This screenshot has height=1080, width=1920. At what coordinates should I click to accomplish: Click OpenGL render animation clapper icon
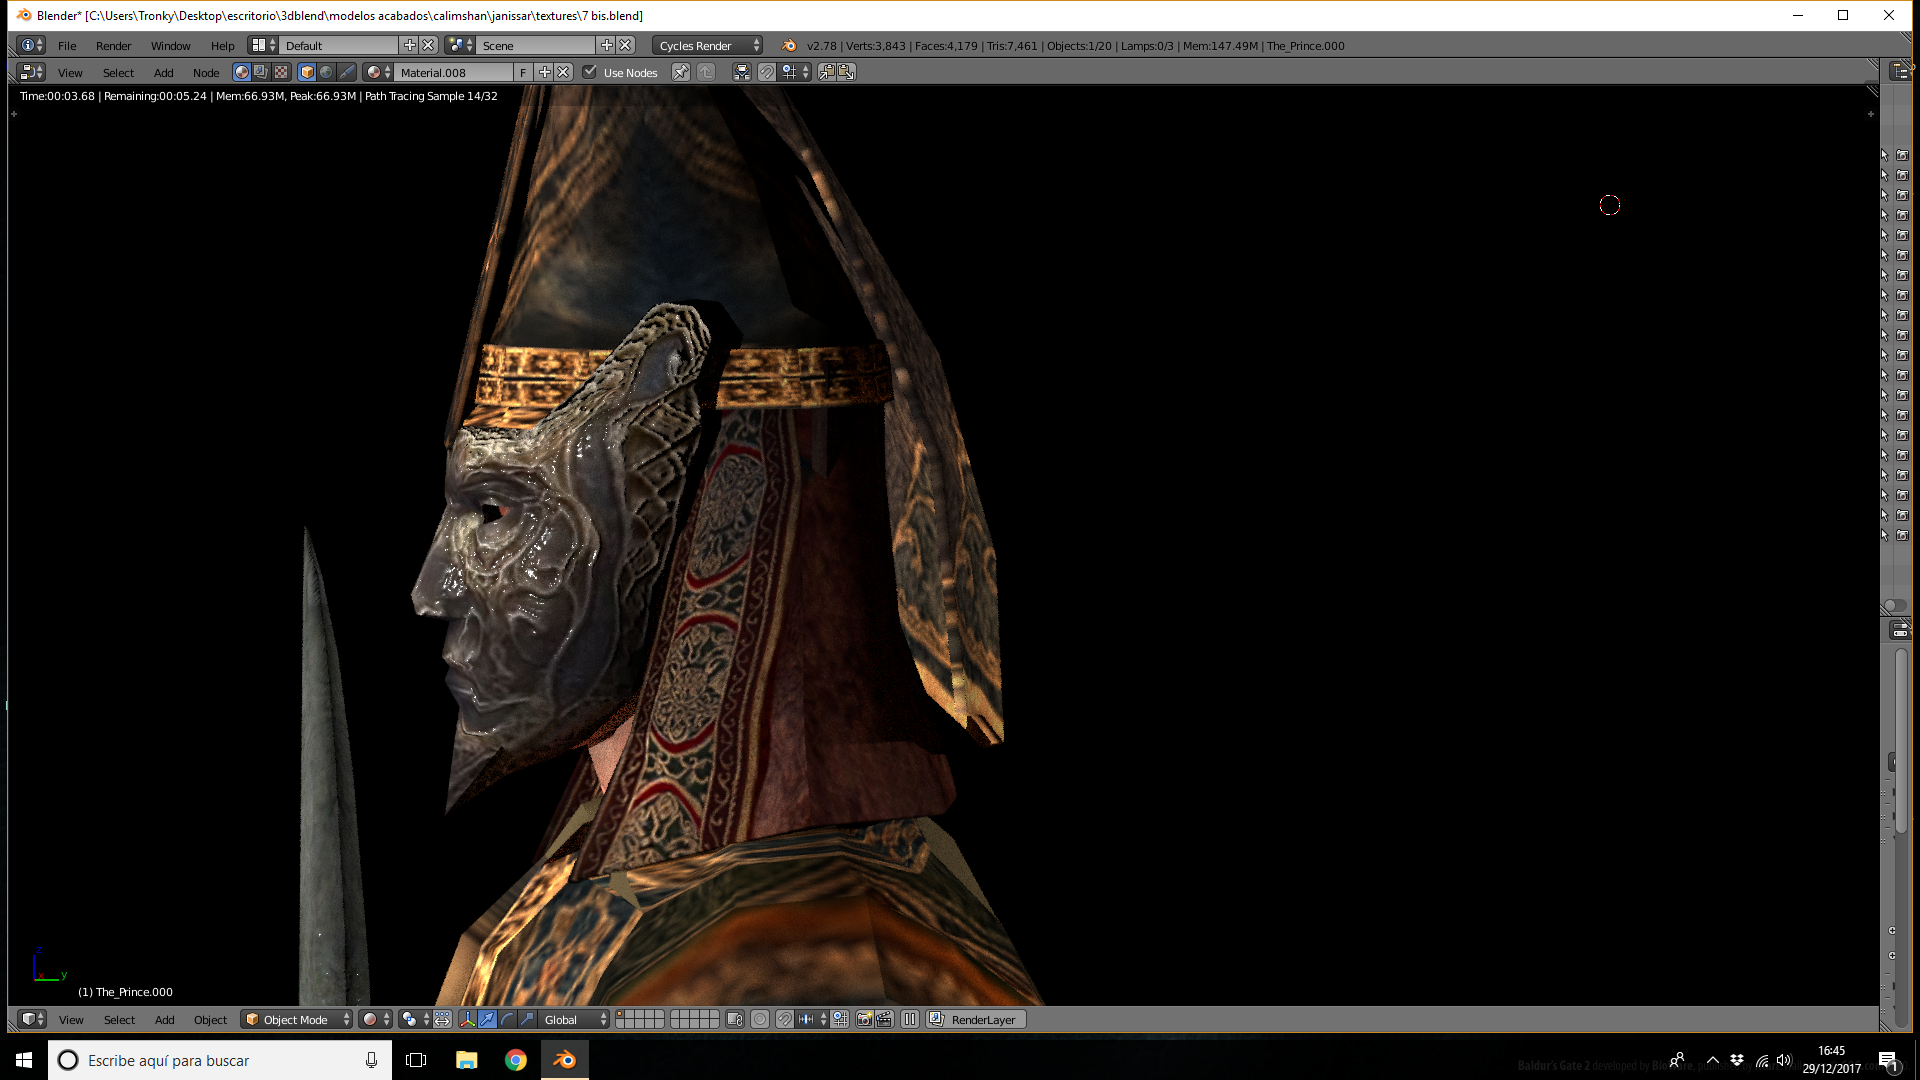click(884, 1019)
